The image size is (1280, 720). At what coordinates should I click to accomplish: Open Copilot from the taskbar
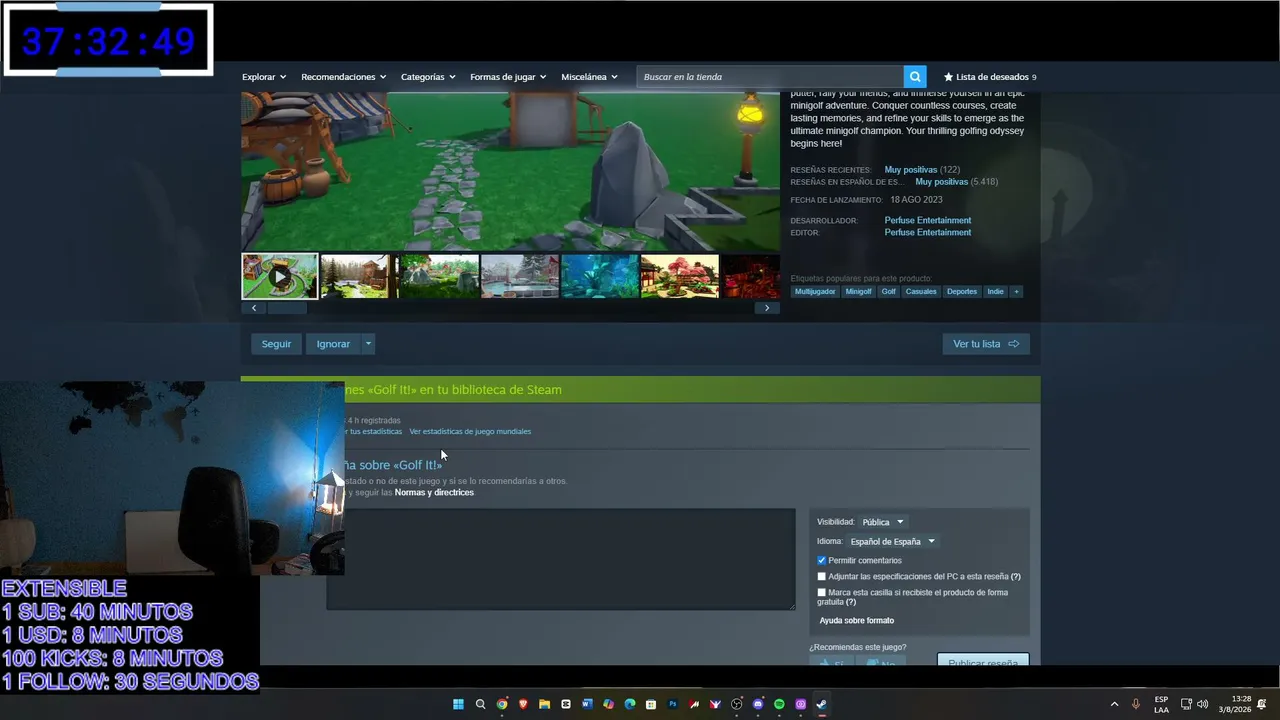(x=608, y=704)
